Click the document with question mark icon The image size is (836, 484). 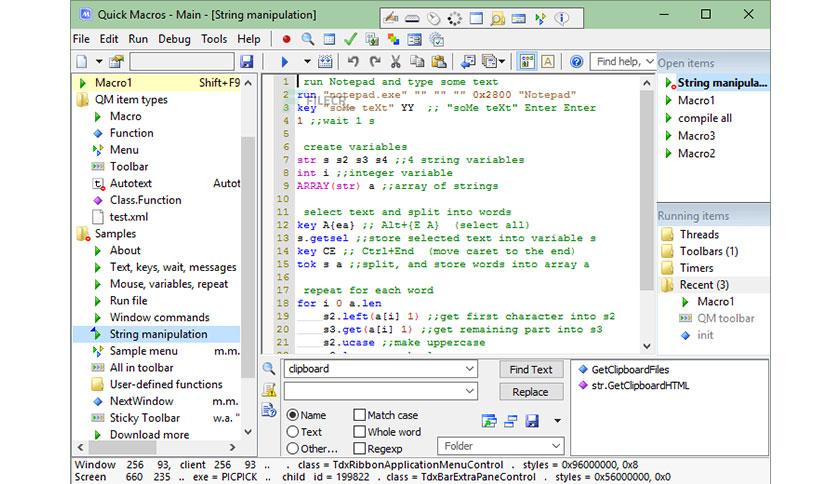[269, 410]
